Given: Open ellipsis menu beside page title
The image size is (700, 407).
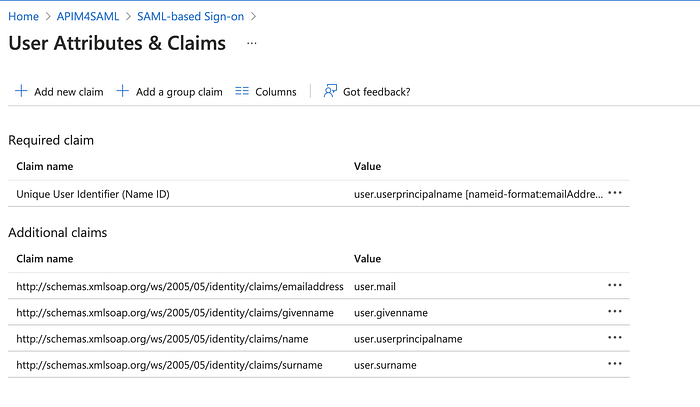Looking at the screenshot, I should click(x=252, y=43).
